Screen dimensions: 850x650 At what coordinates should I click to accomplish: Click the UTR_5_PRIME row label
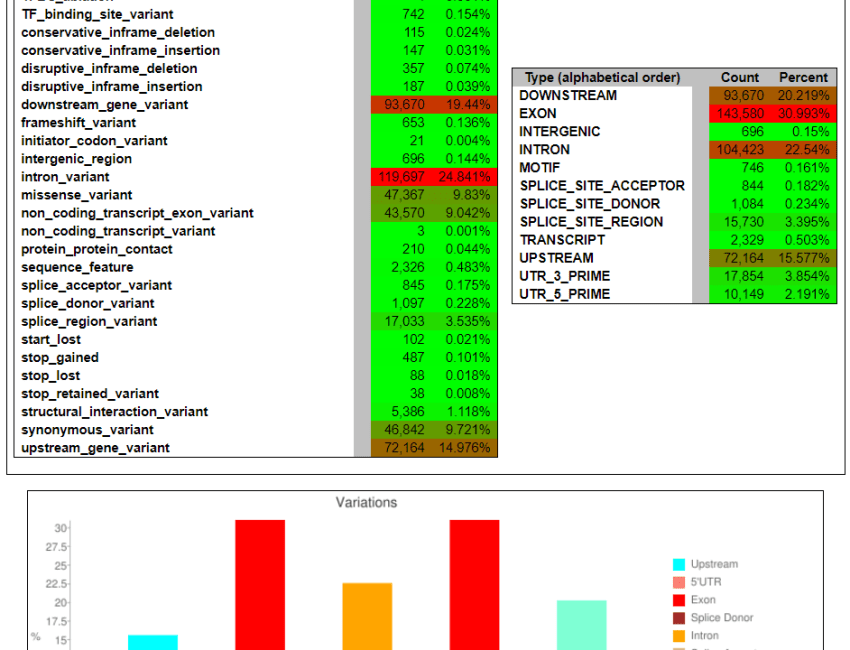tap(565, 294)
